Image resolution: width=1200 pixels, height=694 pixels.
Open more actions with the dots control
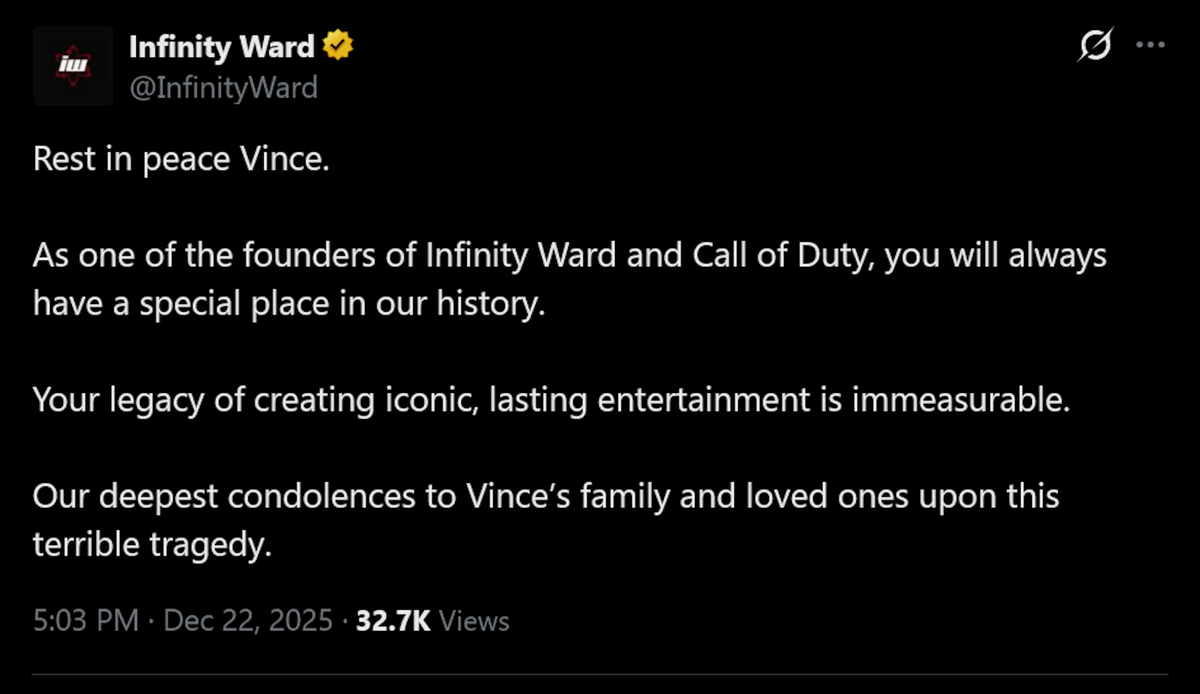1152,44
